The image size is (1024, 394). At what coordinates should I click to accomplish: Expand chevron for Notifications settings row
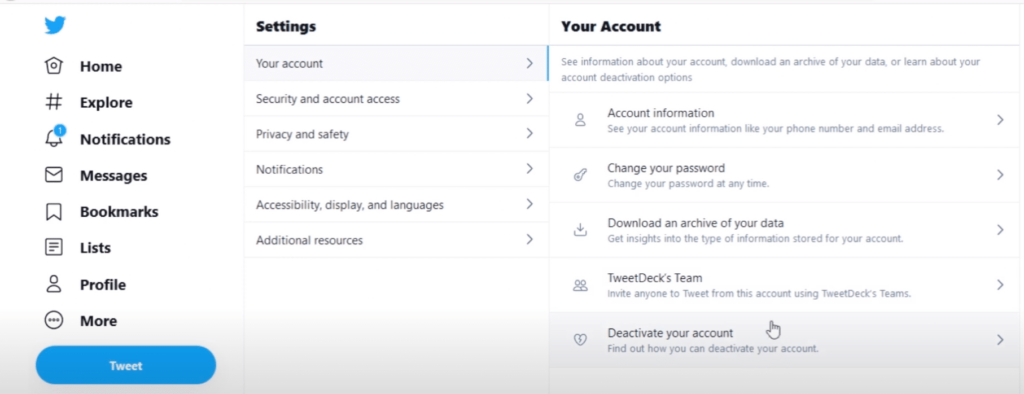click(x=530, y=169)
